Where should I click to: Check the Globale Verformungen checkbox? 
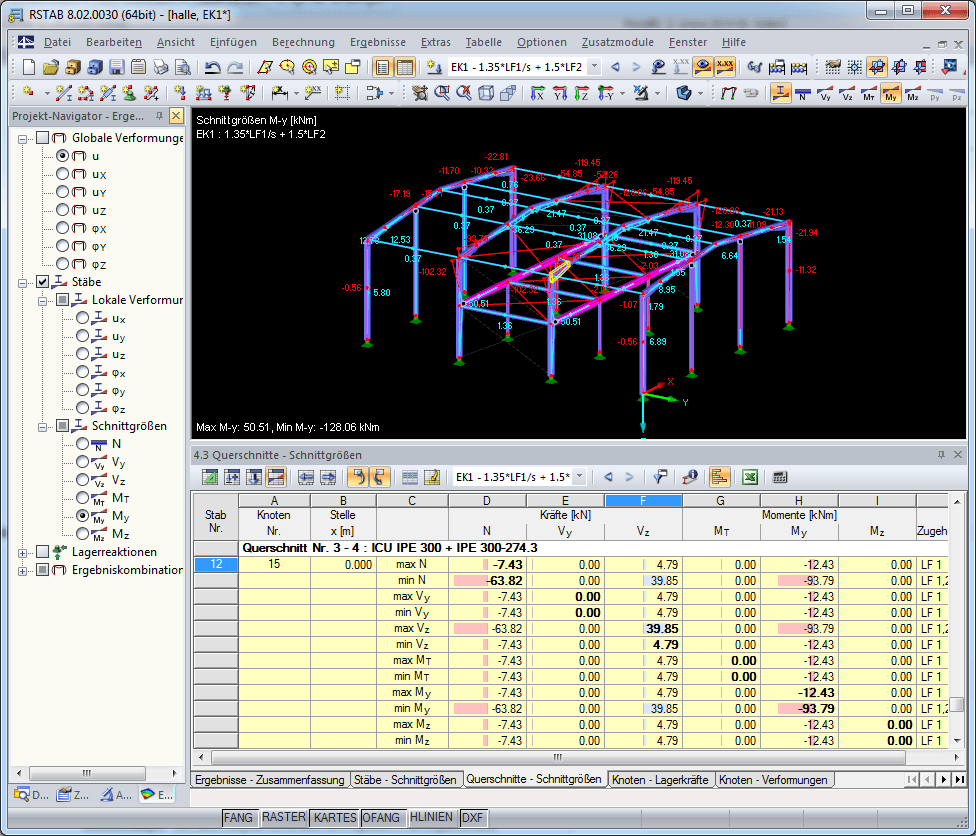click(x=42, y=138)
